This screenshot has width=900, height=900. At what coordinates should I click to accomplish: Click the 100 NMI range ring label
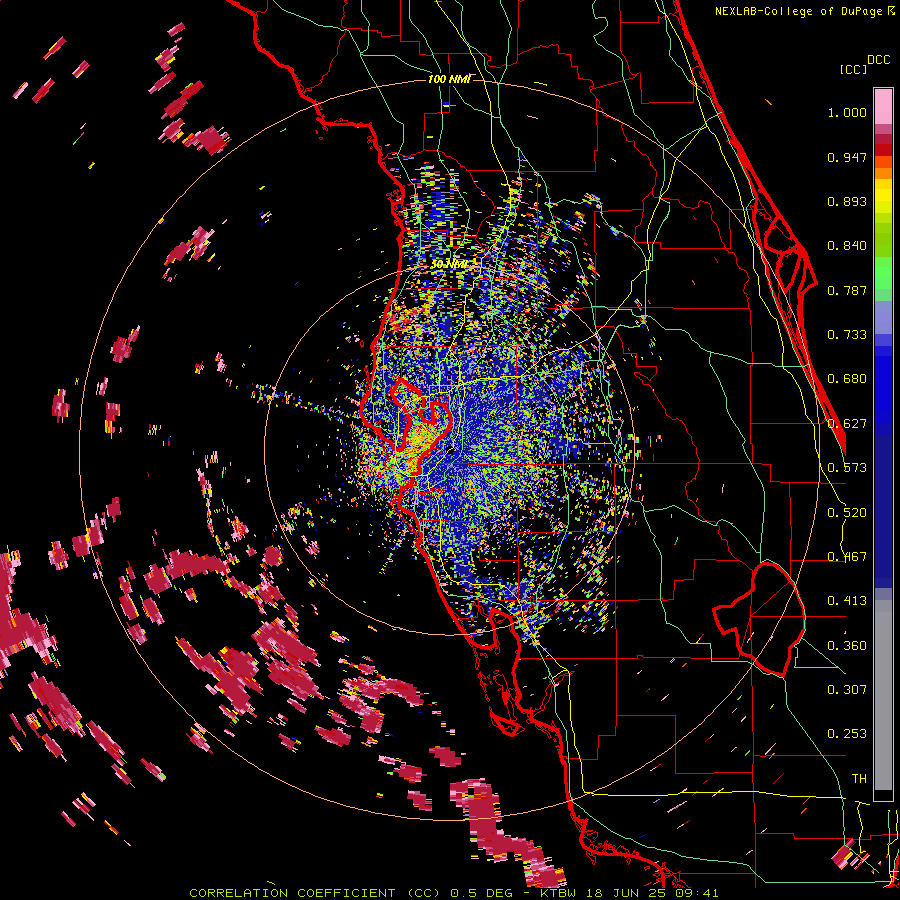click(x=449, y=79)
